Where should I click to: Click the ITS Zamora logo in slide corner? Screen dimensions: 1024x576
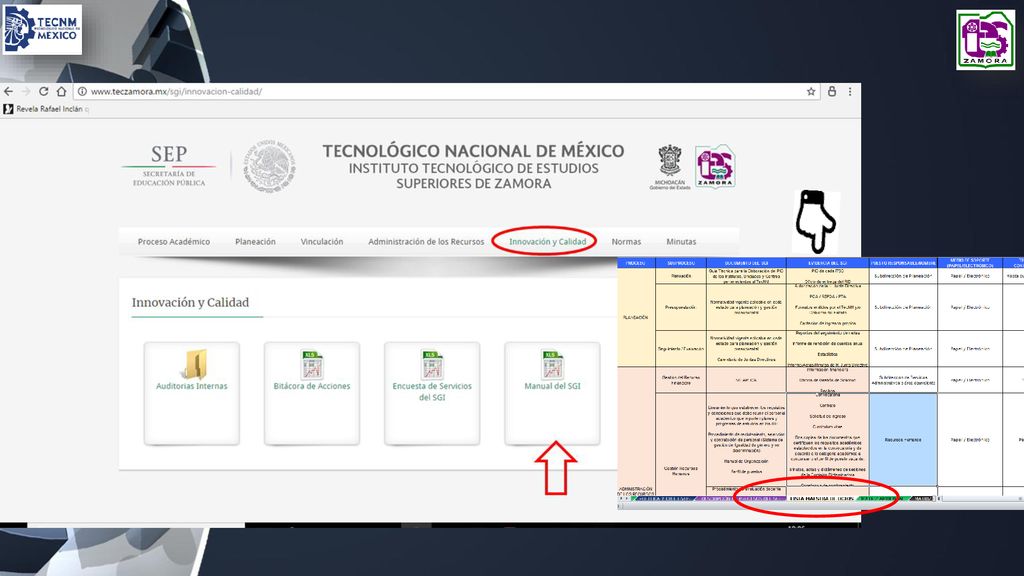coord(985,39)
